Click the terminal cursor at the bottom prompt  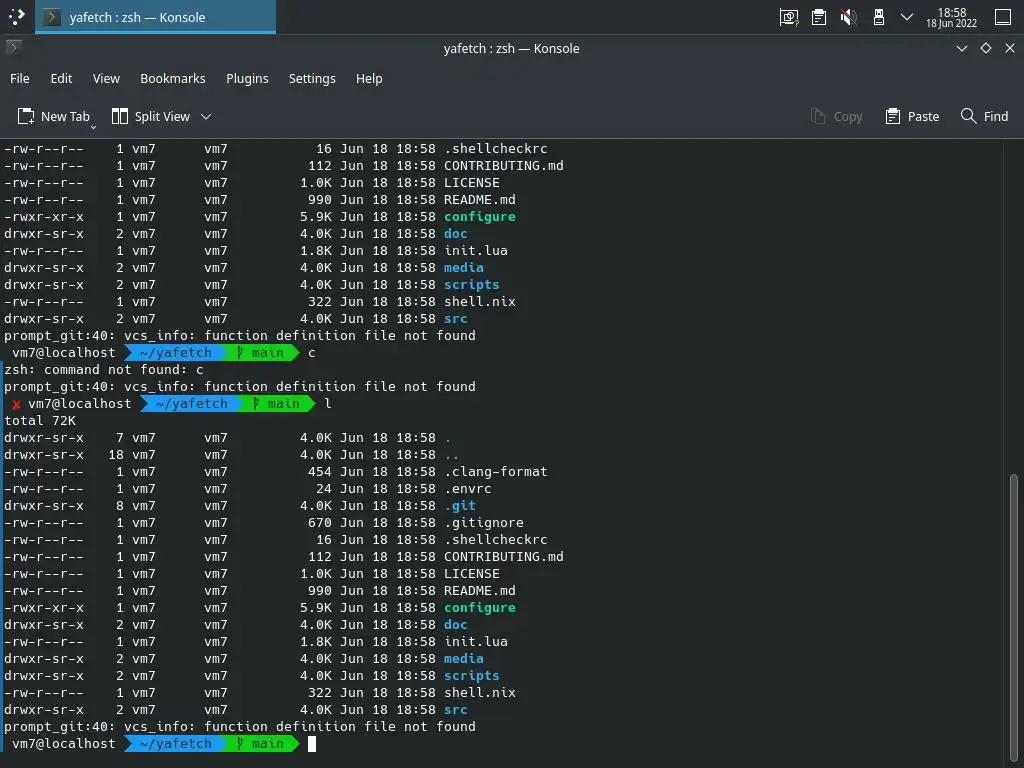(x=312, y=744)
